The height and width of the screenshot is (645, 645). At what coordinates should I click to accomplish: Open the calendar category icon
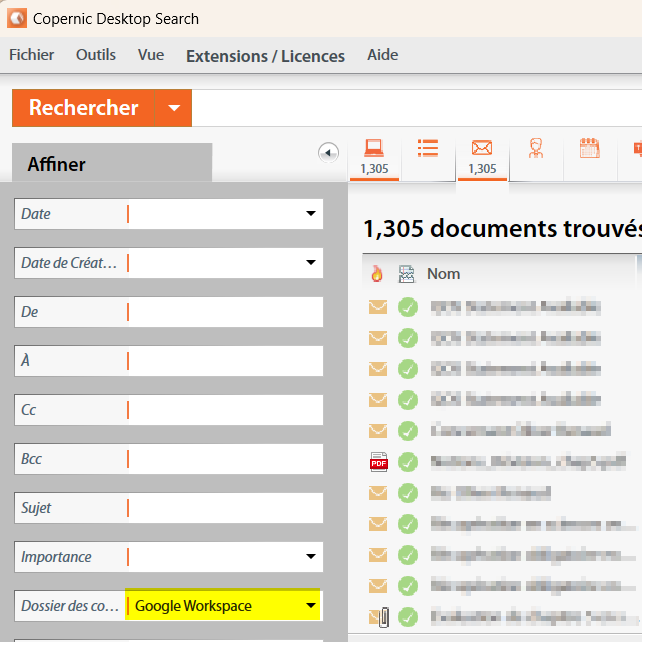[590, 149]
